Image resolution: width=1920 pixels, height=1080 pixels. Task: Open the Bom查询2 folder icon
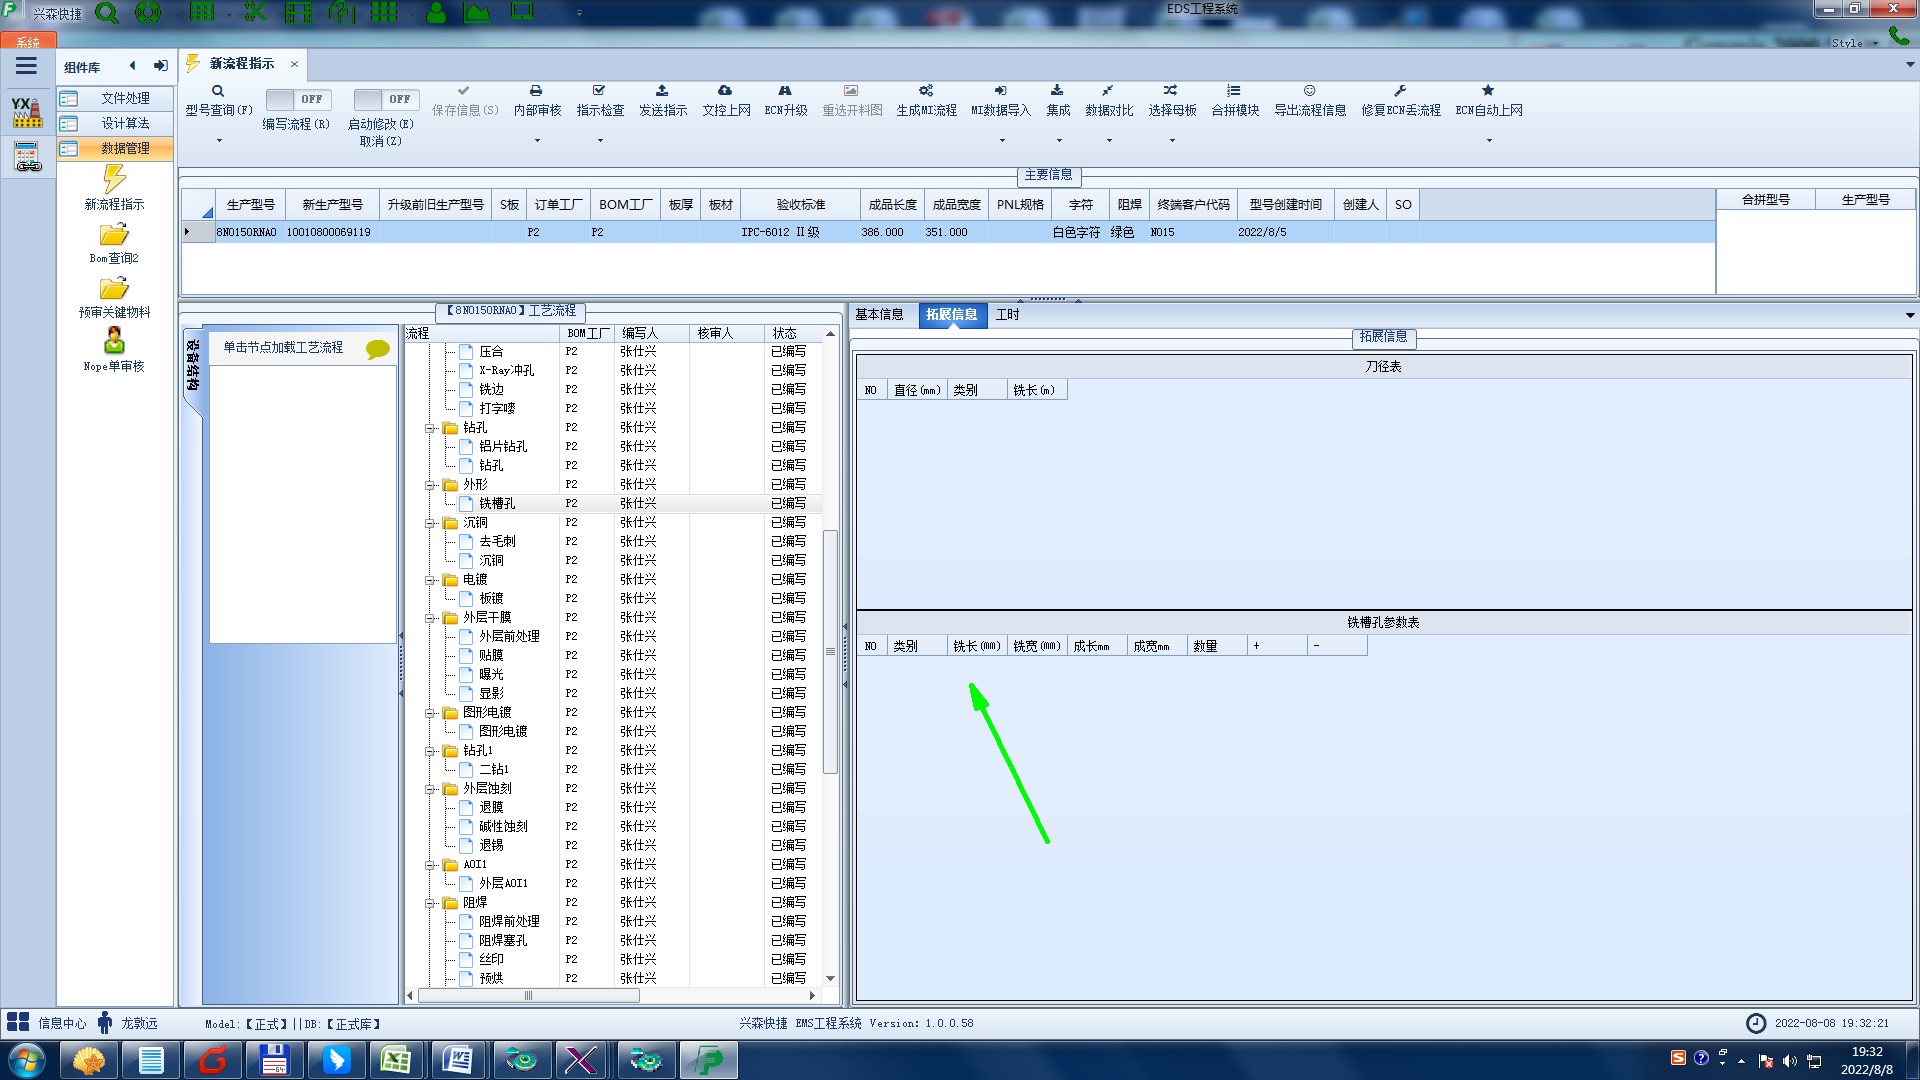coord(114,235)
